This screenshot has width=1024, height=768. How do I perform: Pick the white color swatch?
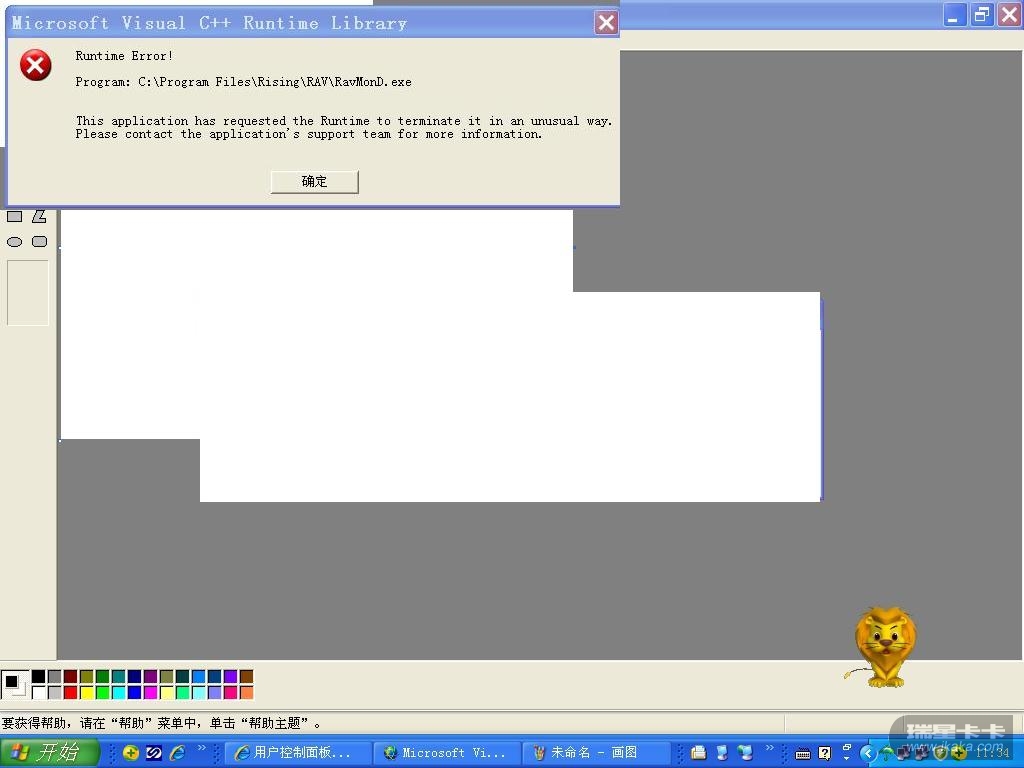pos(39,692)
